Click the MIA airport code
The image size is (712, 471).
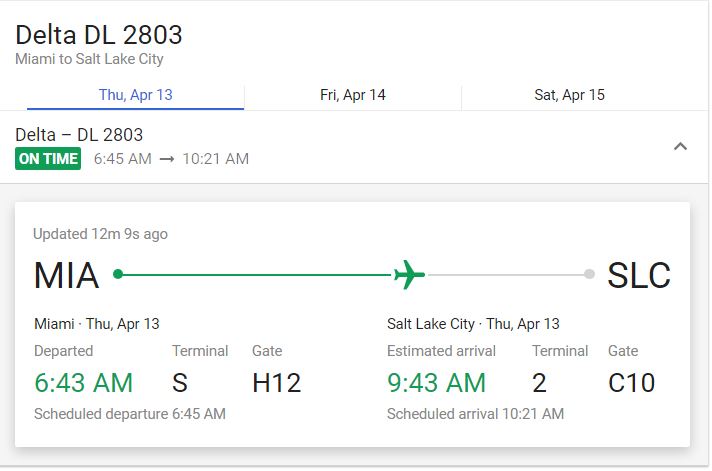(x=66, y=275)
